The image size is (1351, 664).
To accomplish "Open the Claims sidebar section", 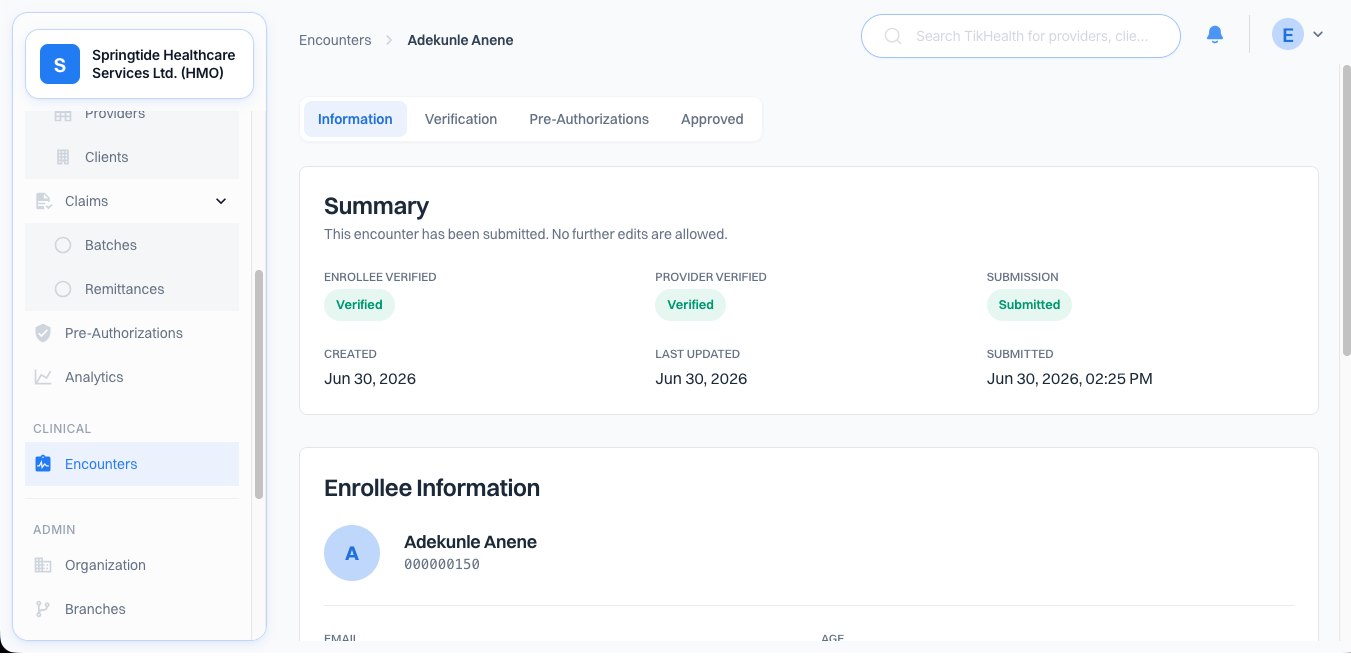I will pyautogui.click(x=132, y=201).
